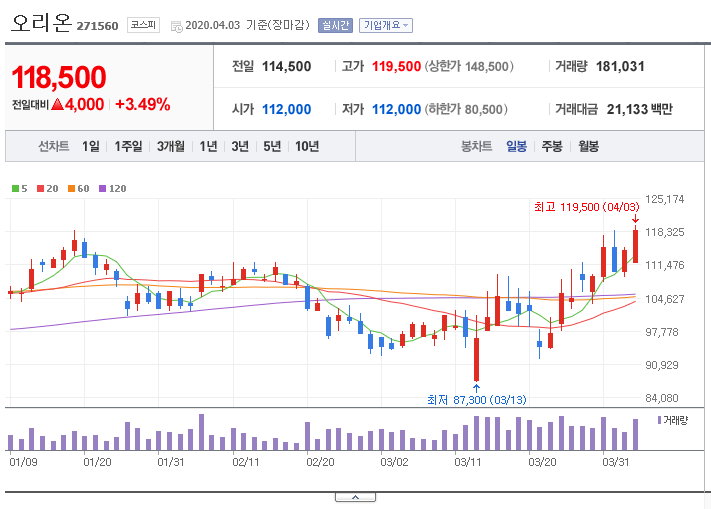Switch to 일봉 daily candle chart
Image resolution: width=711 pixels, height=509 pixels.
coord(516,146)
